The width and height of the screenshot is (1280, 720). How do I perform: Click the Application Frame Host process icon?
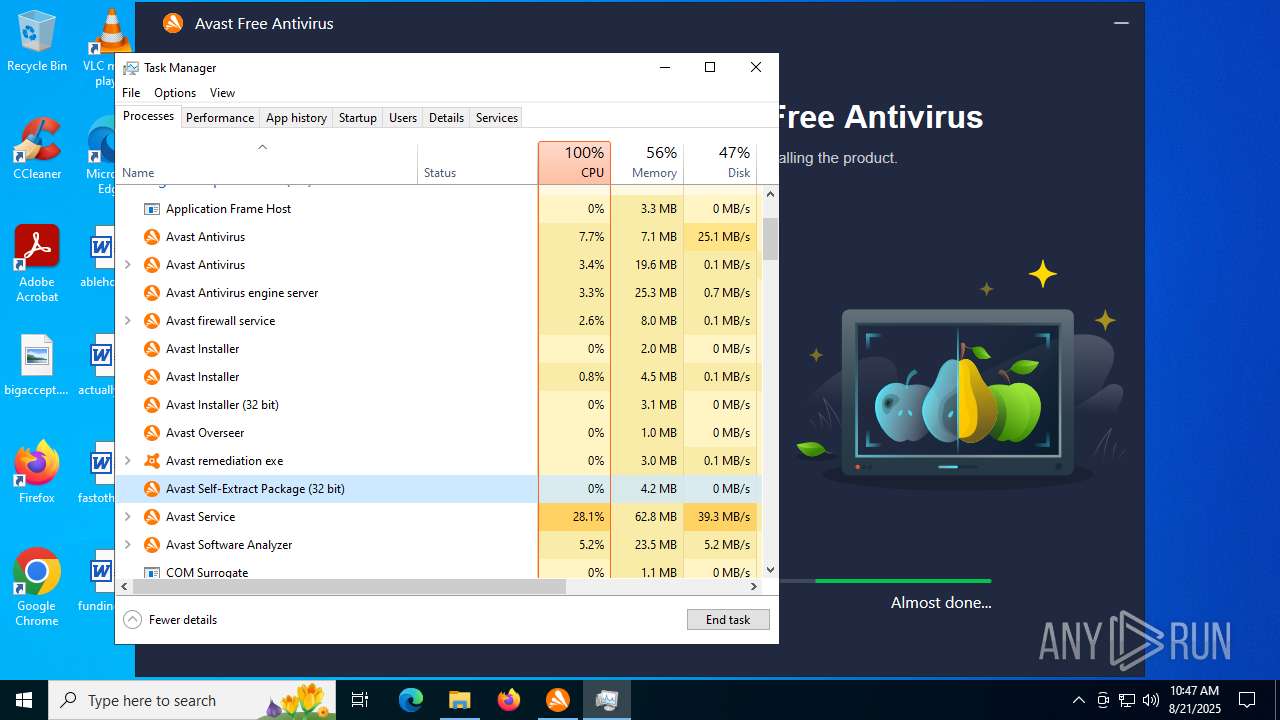tap(152, 209)
